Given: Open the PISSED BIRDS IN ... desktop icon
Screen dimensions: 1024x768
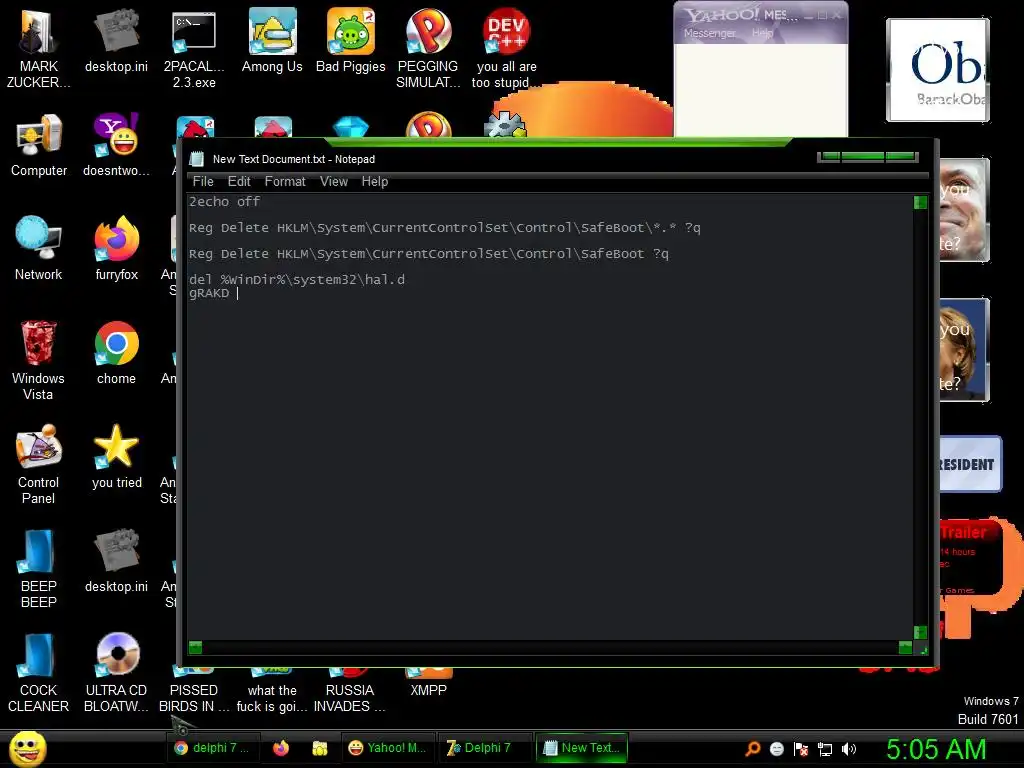Looking at the screenshot, I should coord(194,692).
